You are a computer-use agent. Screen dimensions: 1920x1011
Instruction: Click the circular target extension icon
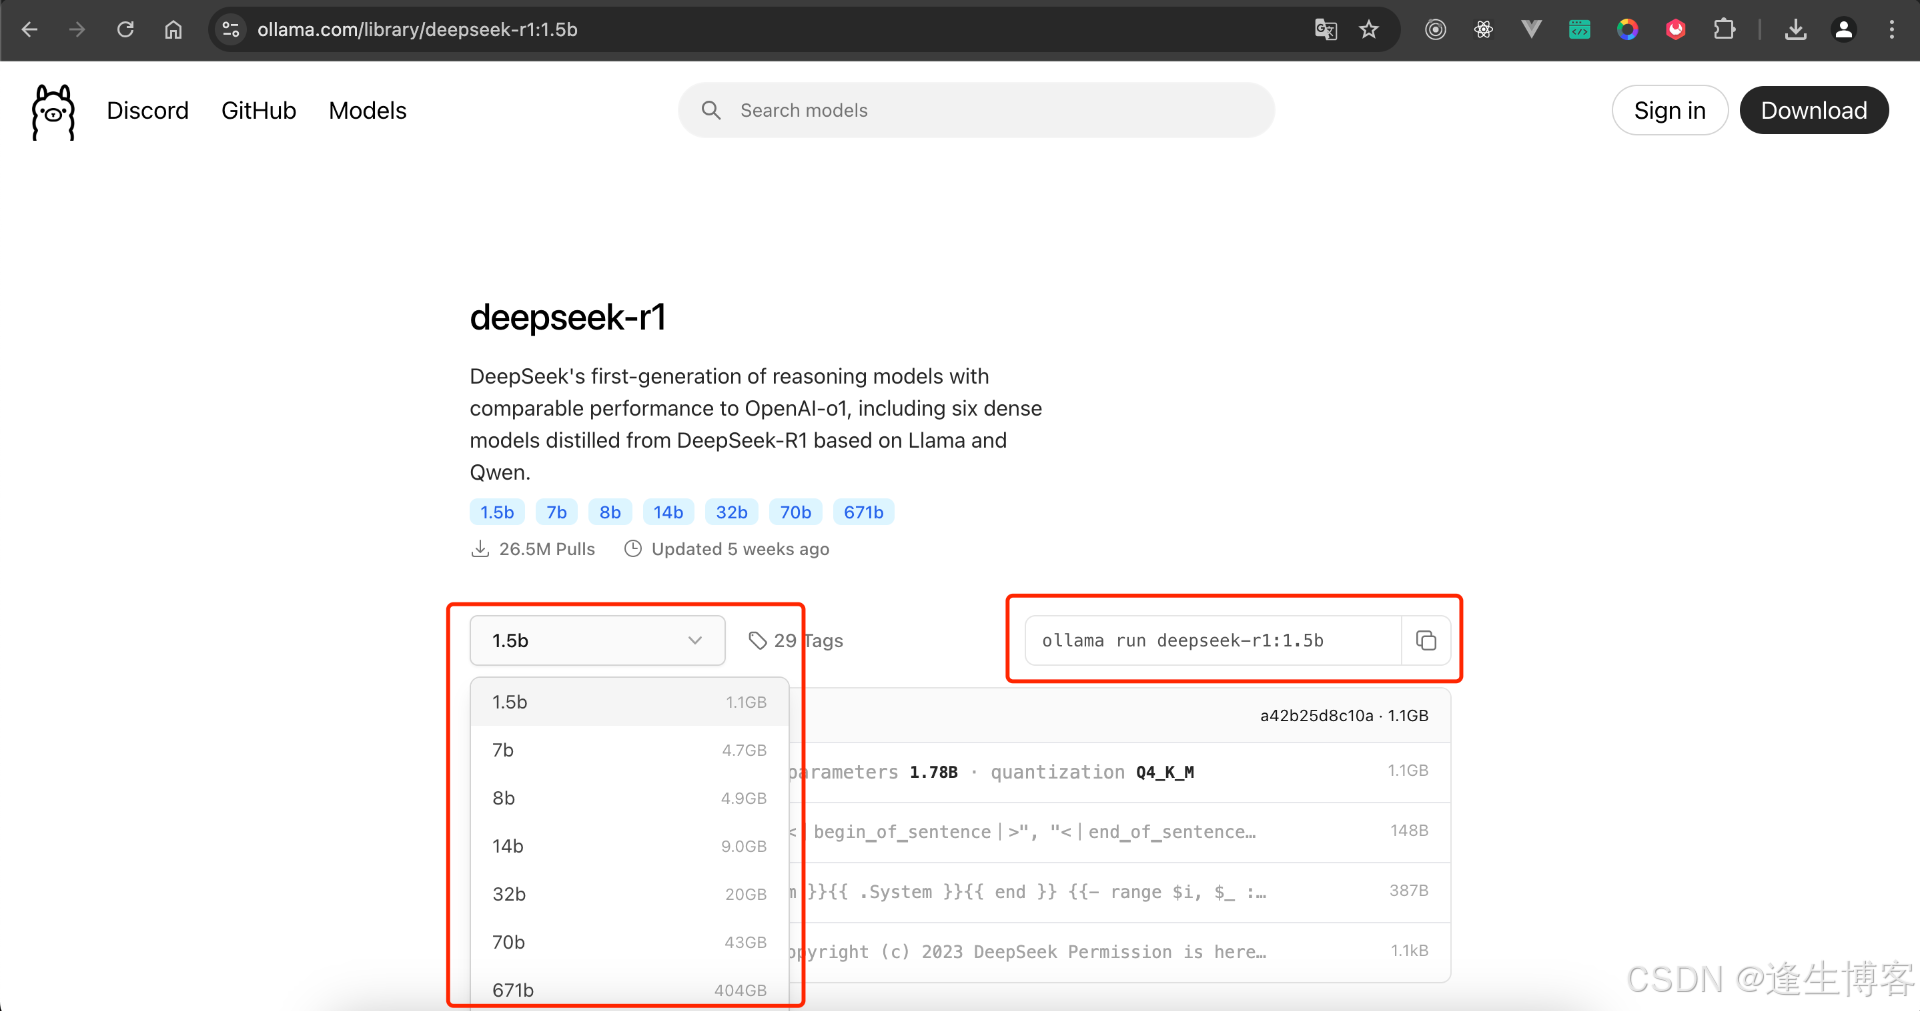1436,30
